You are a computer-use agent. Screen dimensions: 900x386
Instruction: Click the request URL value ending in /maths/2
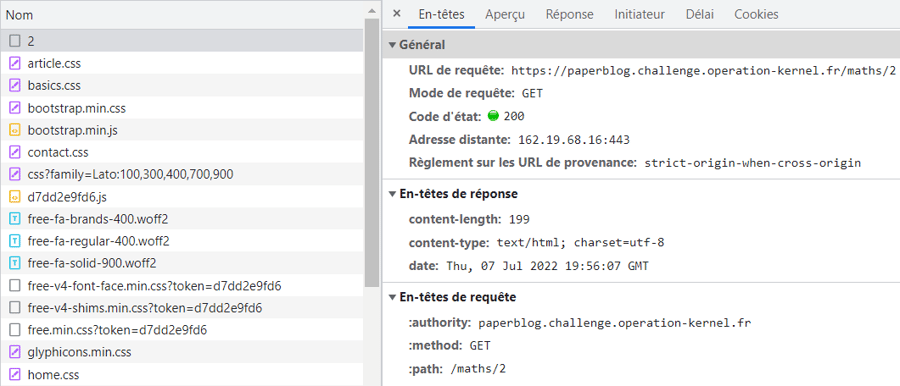coord(704,71)
